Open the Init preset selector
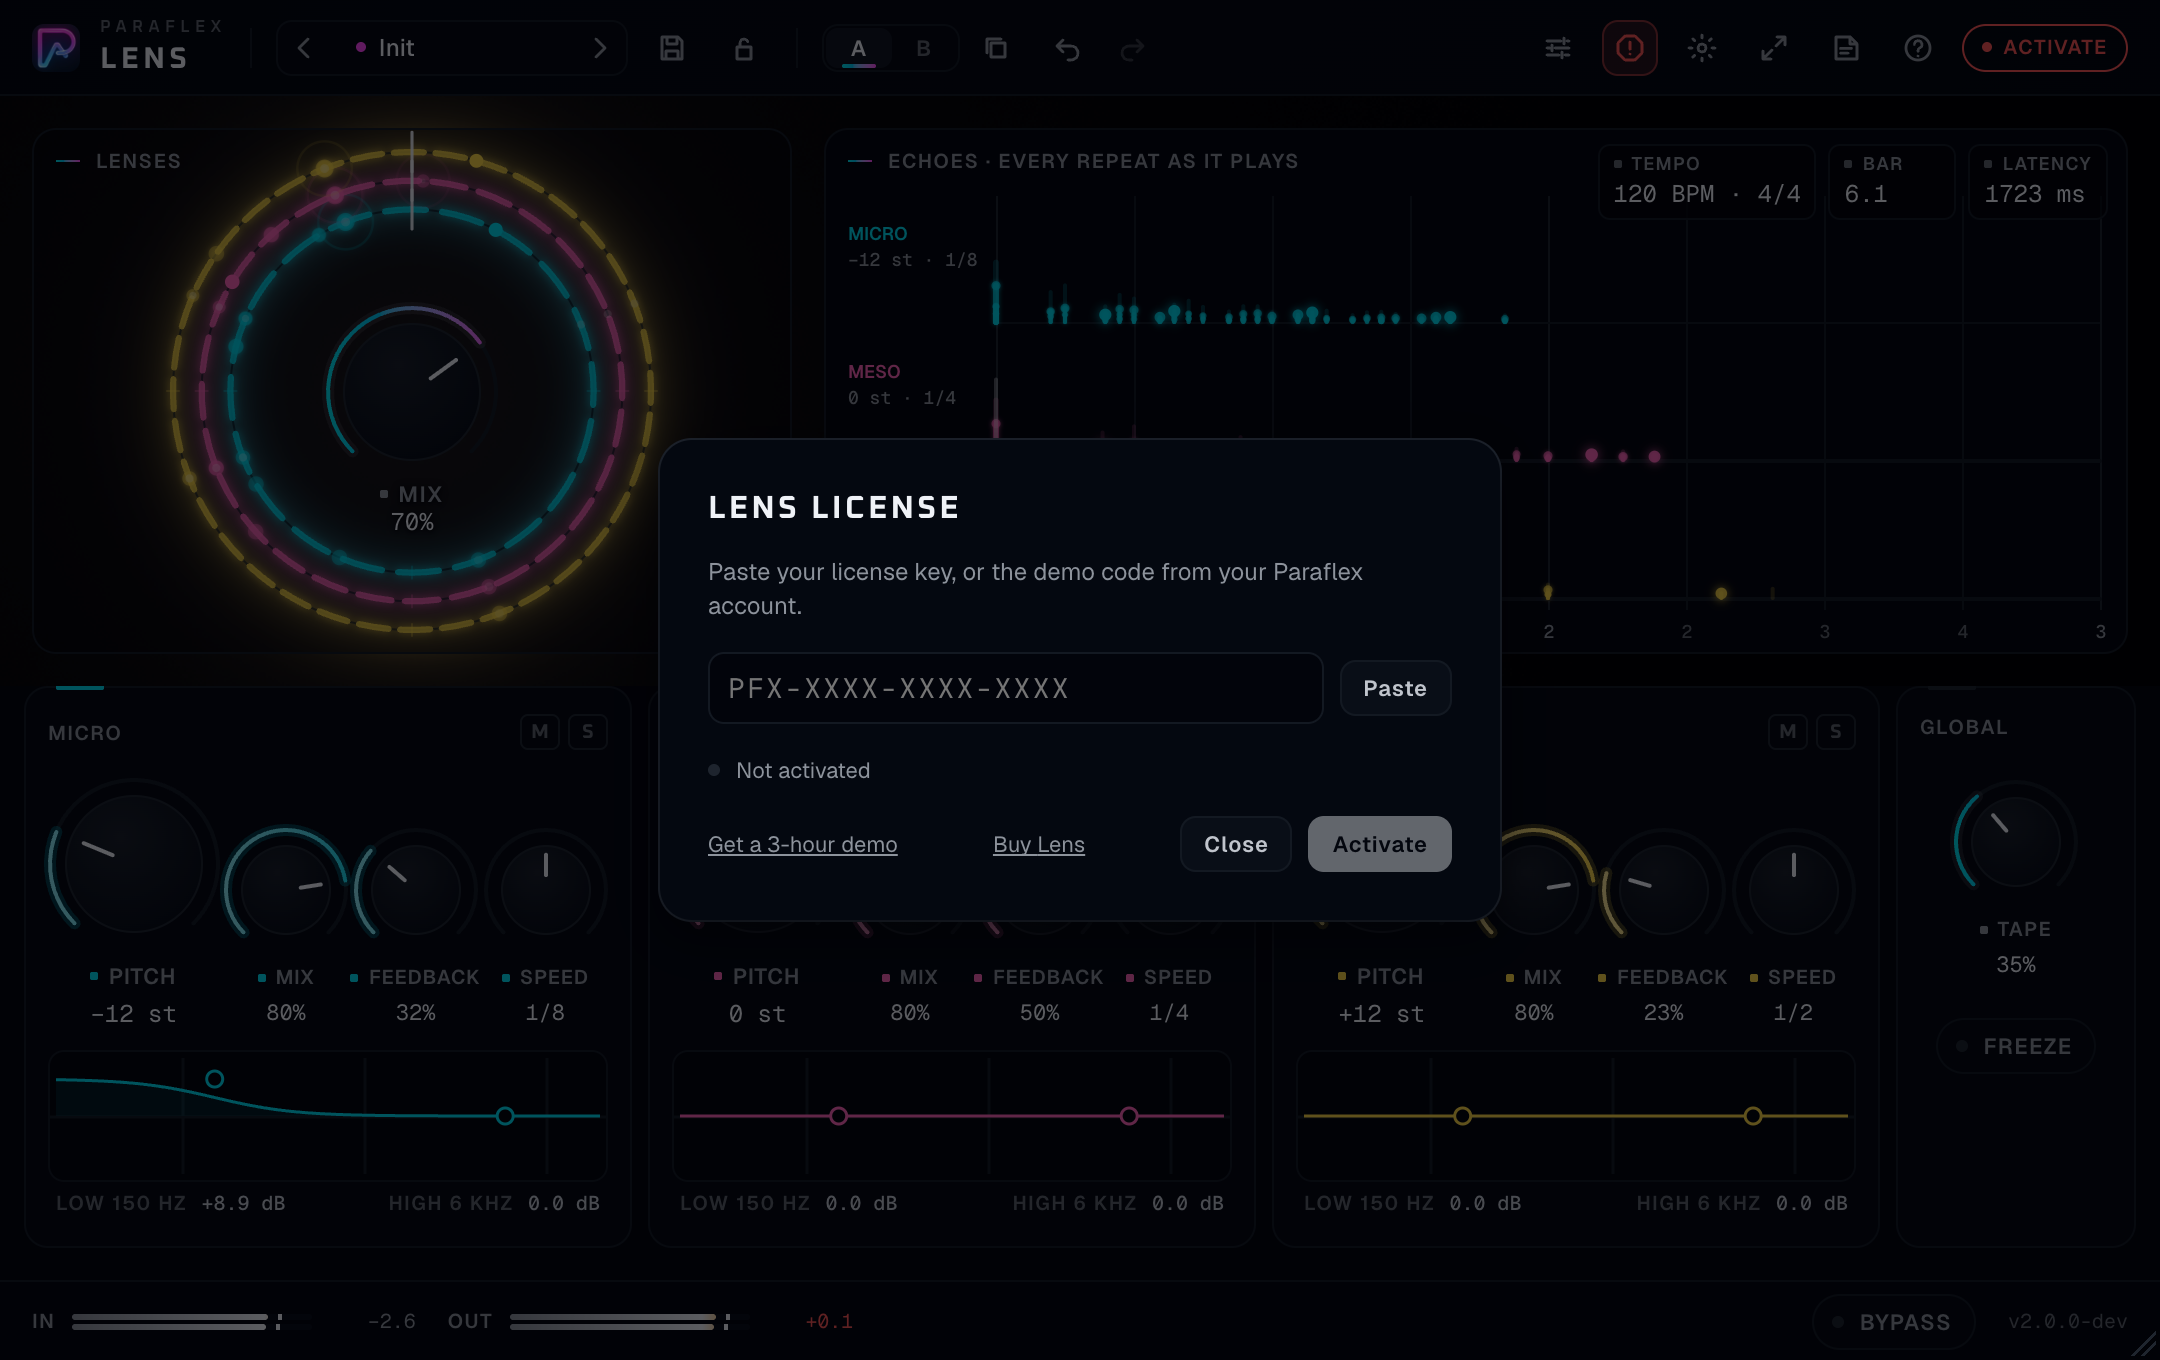 click(x=452, y=48)
